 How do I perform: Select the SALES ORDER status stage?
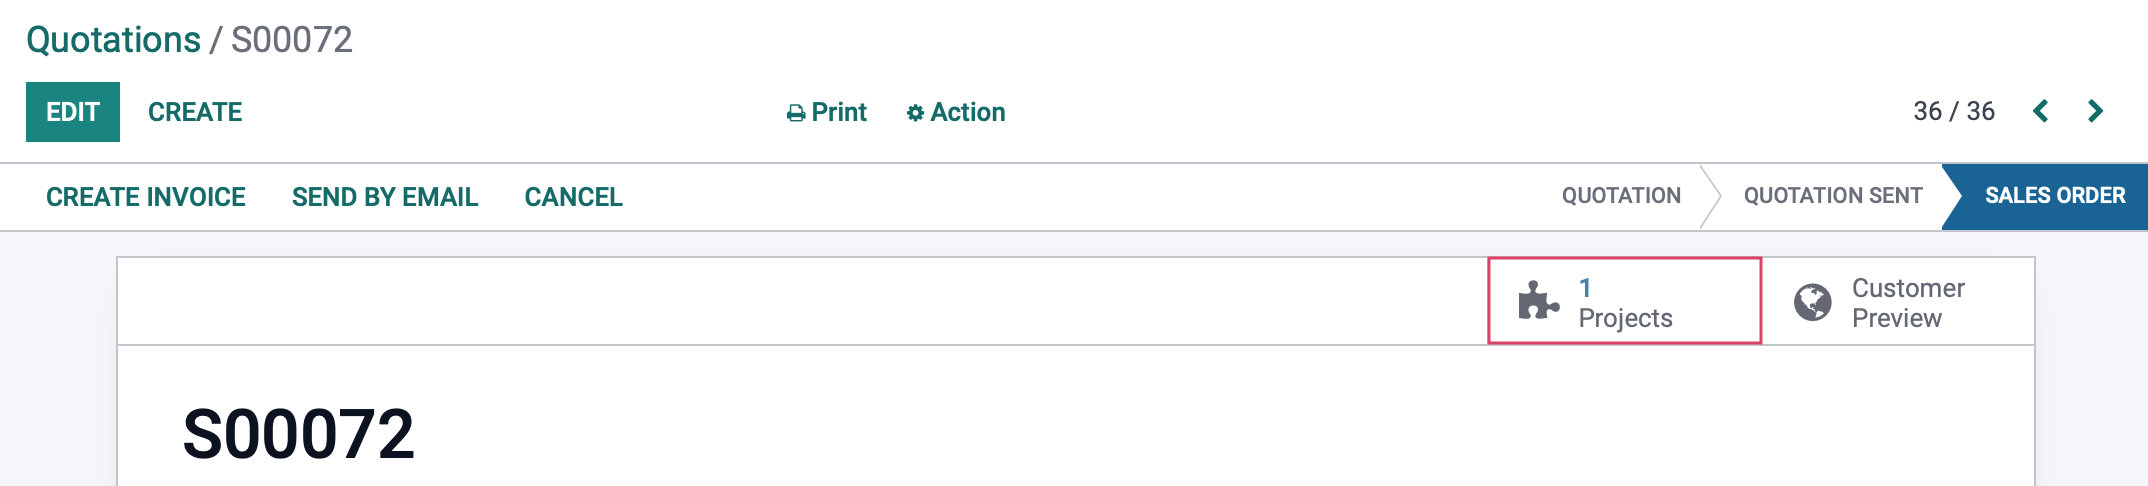click(2054, 196)
